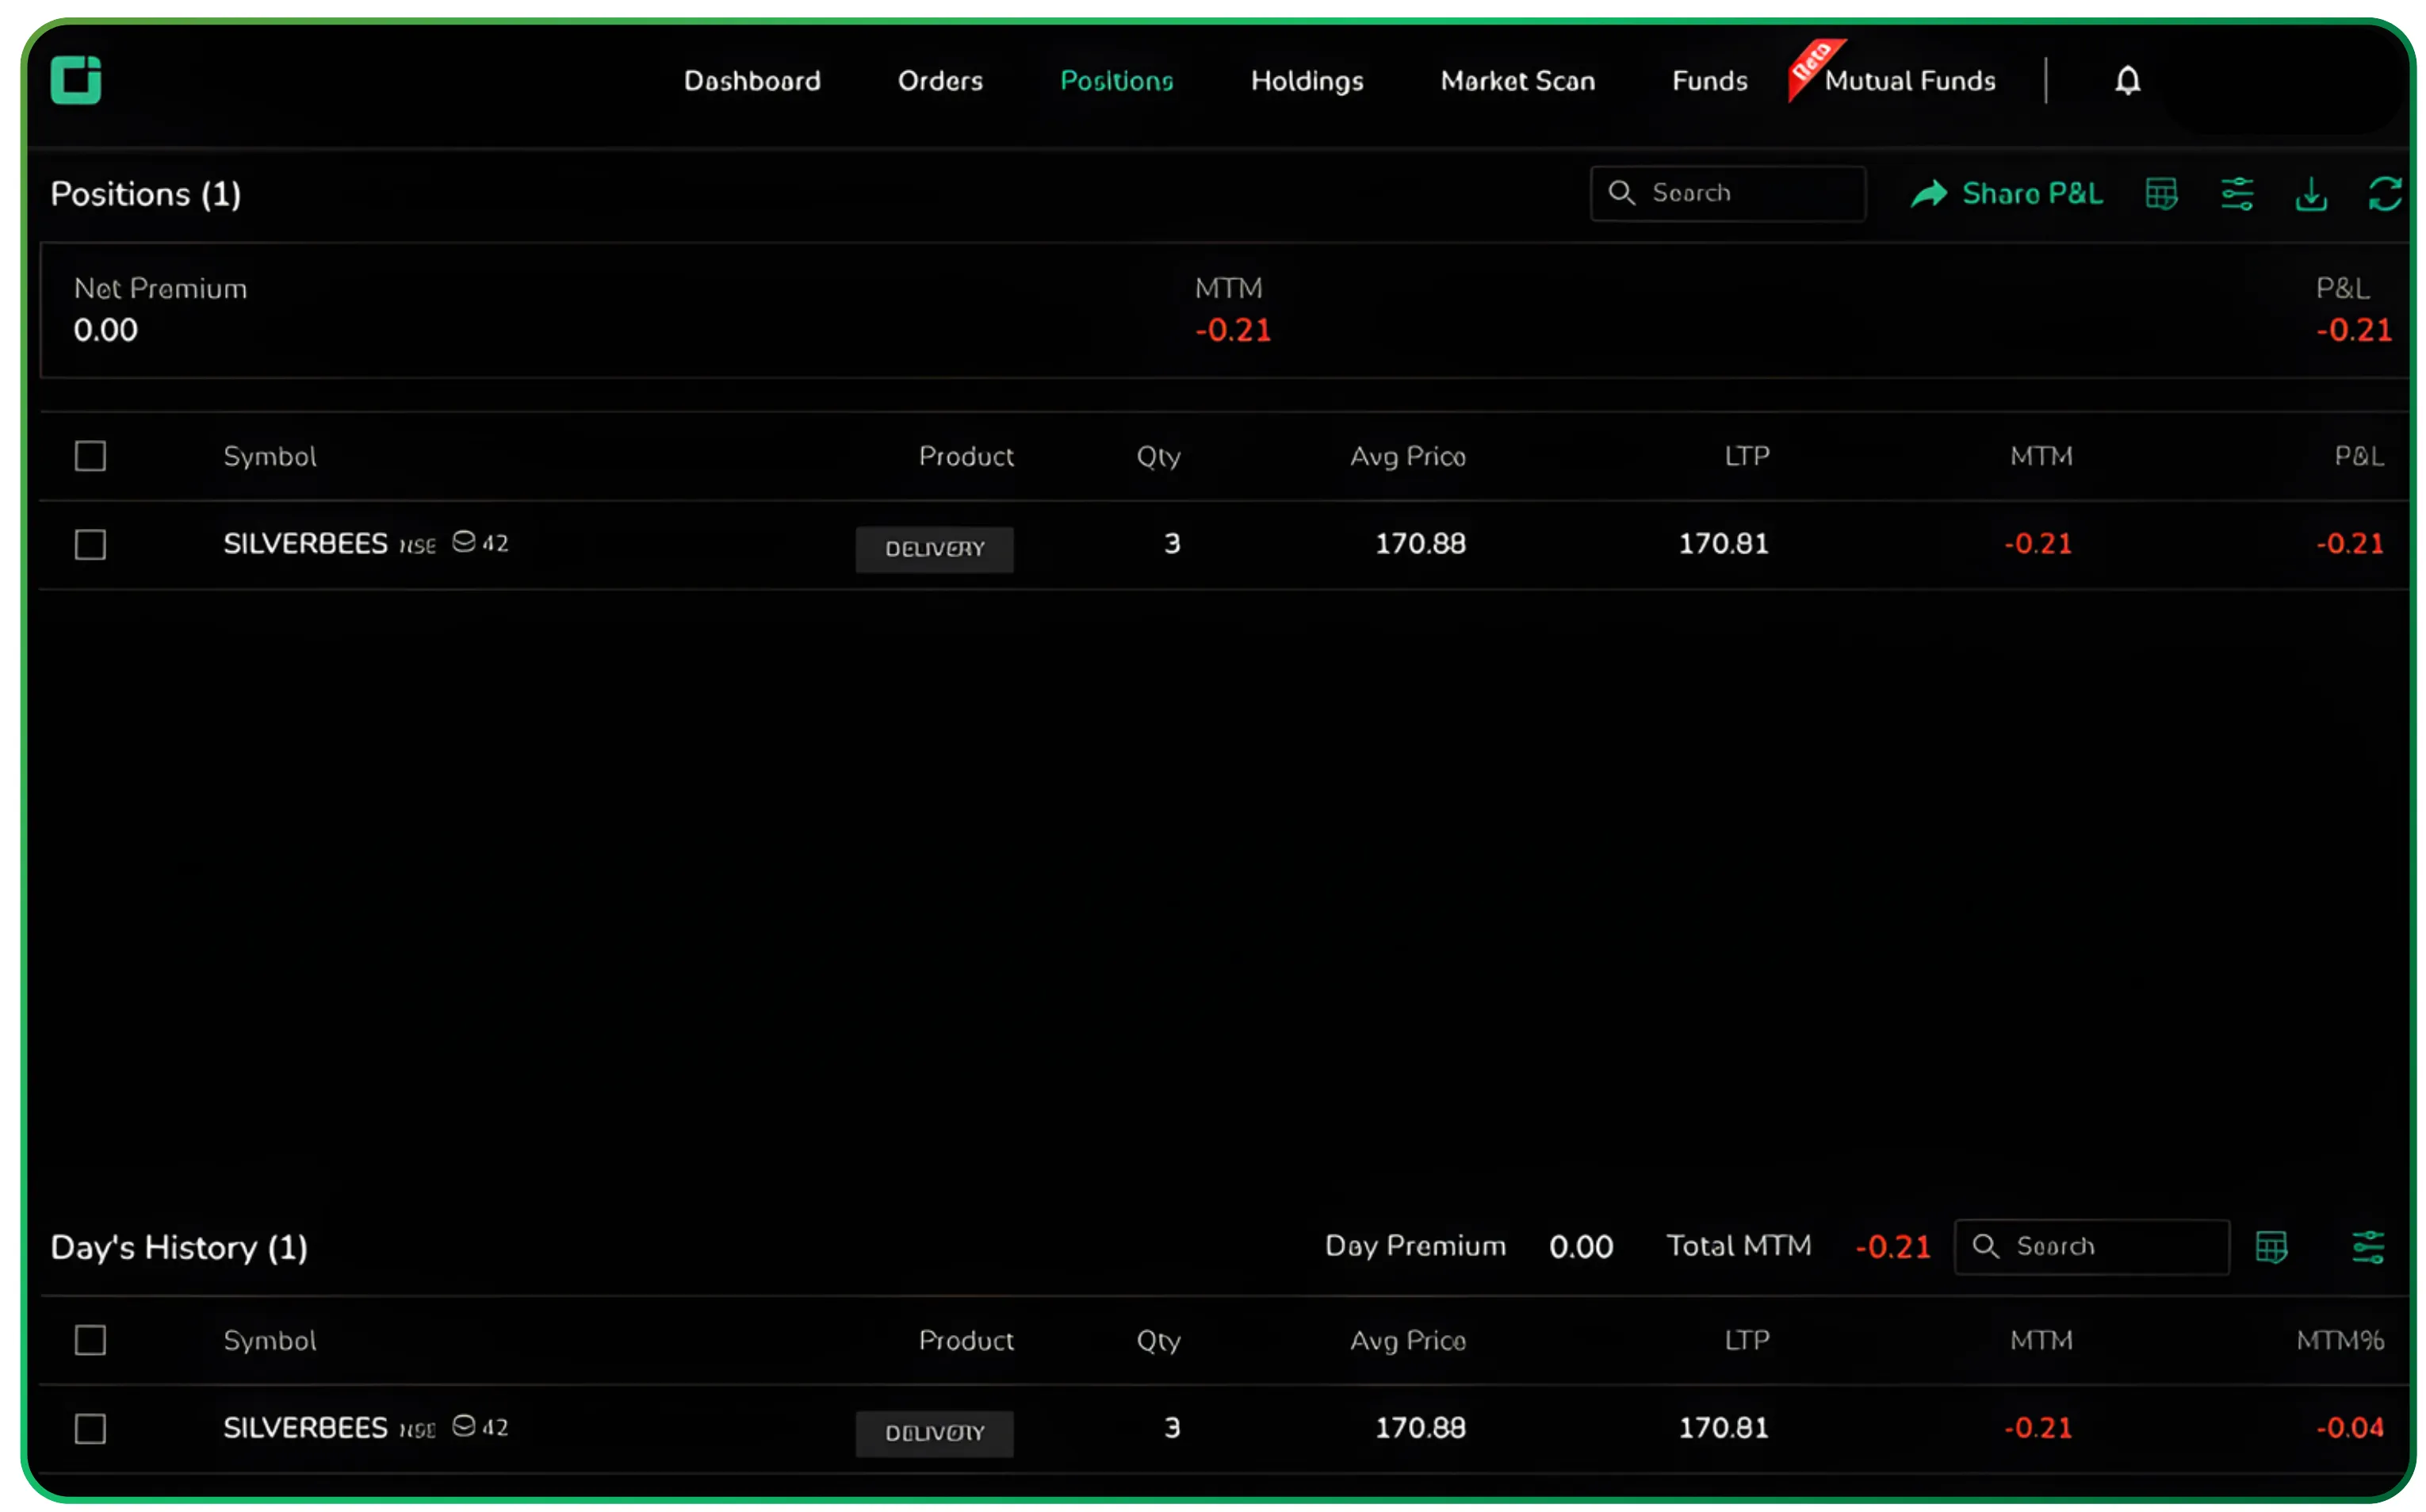Click the DELIVERY product tag on SILVERBEES

[934, 548]
